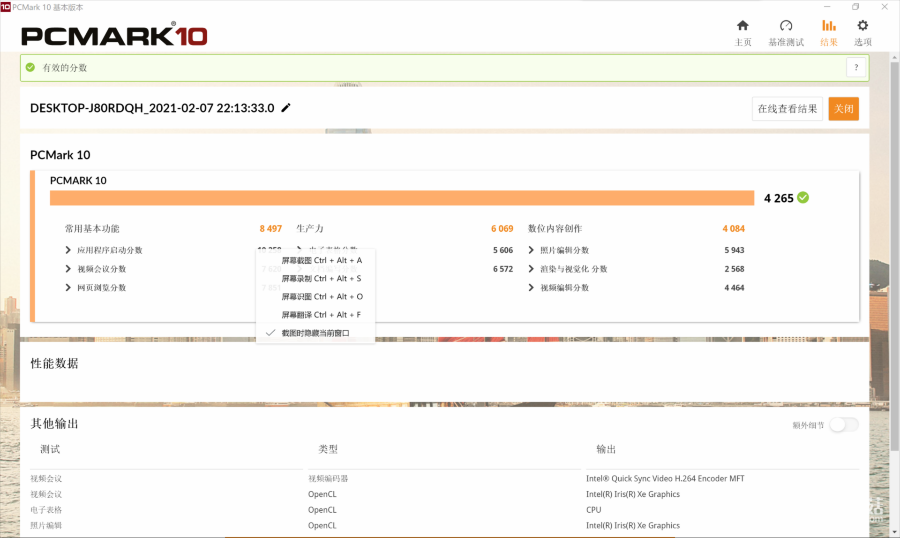
Task: Click the 常用基本功能 category label
Action: pos(92,229)
